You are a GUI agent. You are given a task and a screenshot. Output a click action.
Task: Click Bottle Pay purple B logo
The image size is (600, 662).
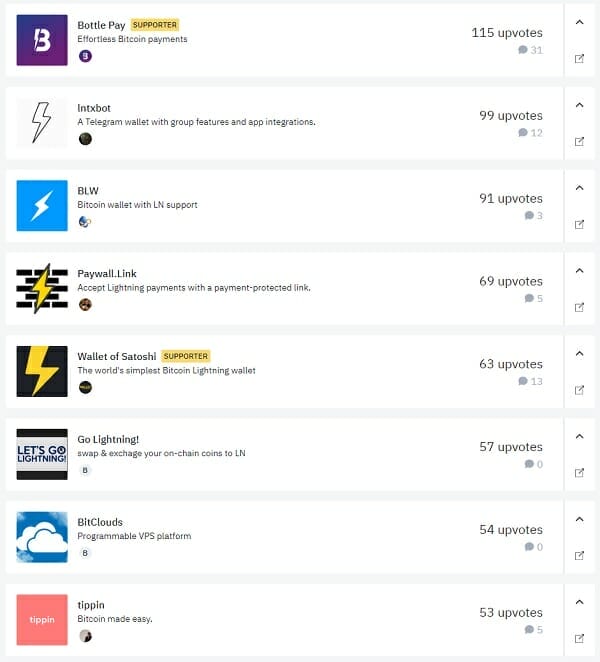pyautogui.click(x=42, y=40)
